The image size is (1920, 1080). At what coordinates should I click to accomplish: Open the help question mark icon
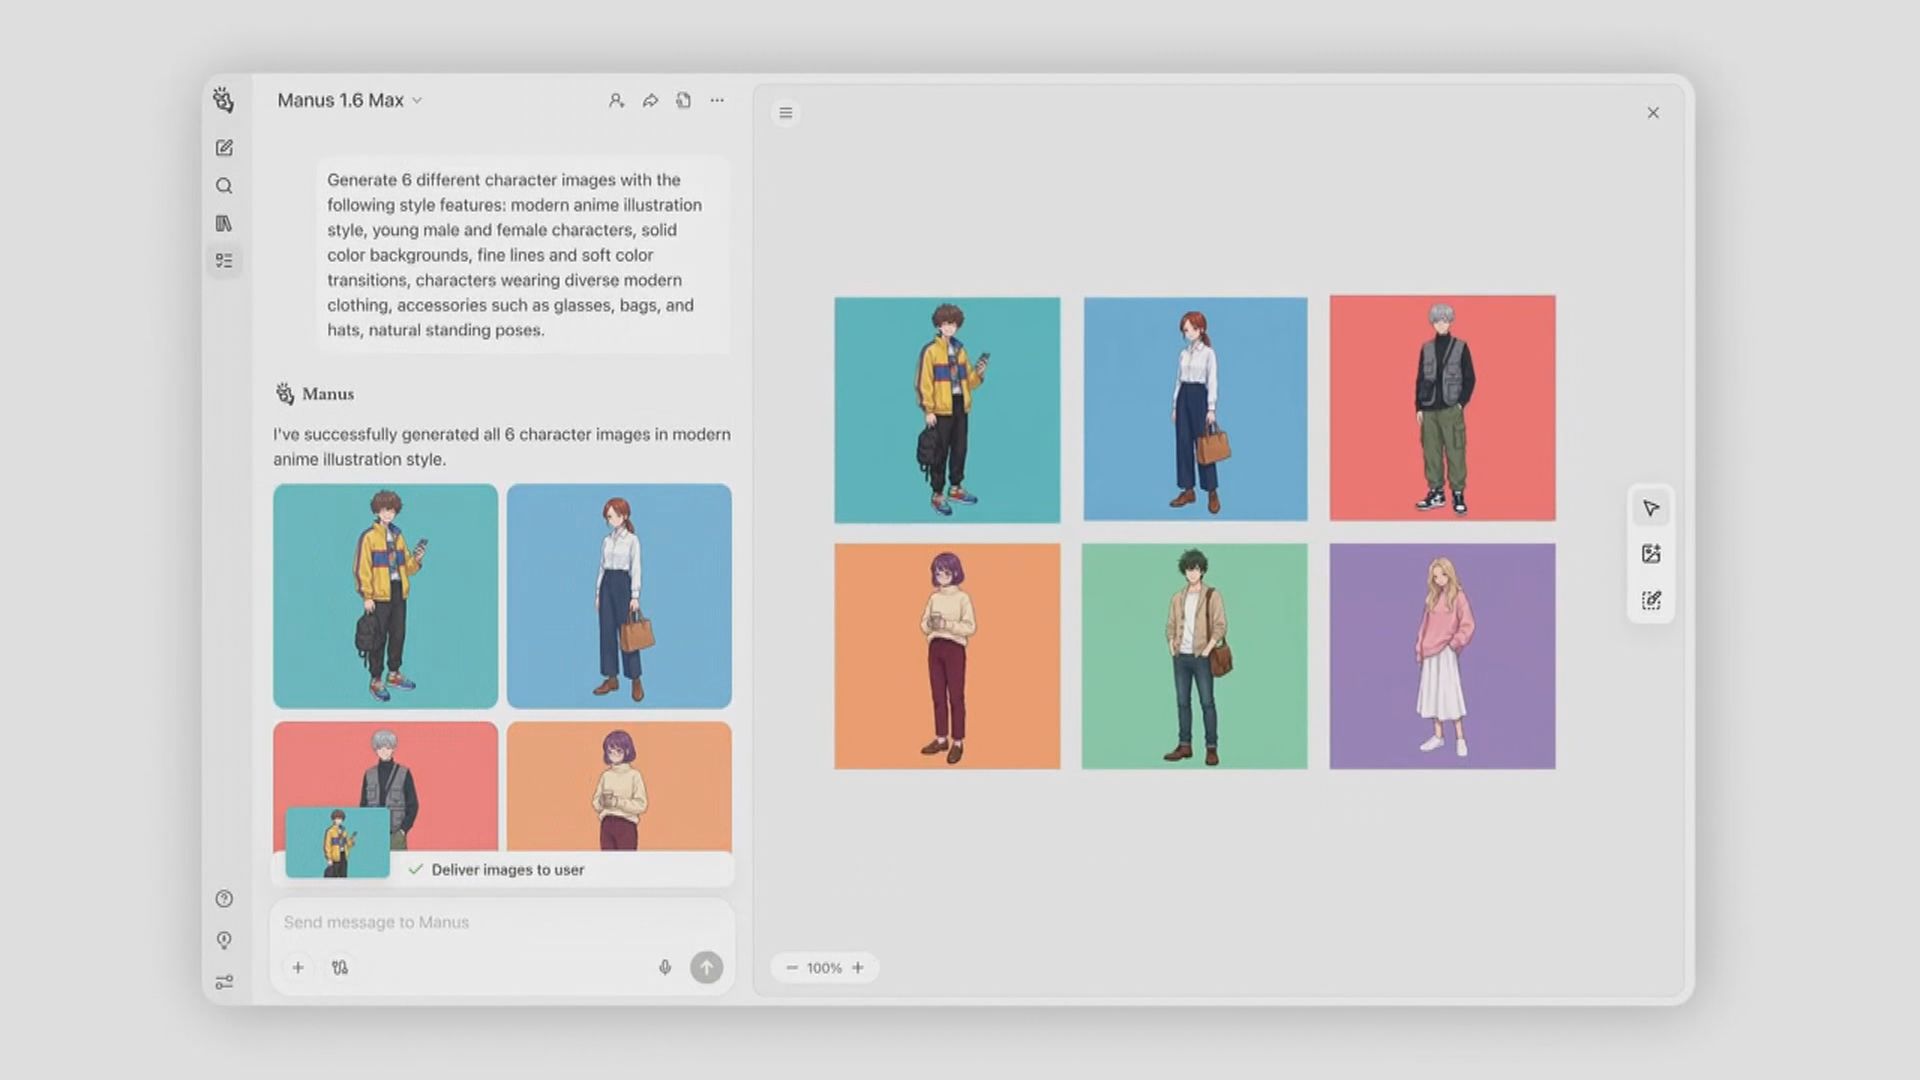pos(224,899)
